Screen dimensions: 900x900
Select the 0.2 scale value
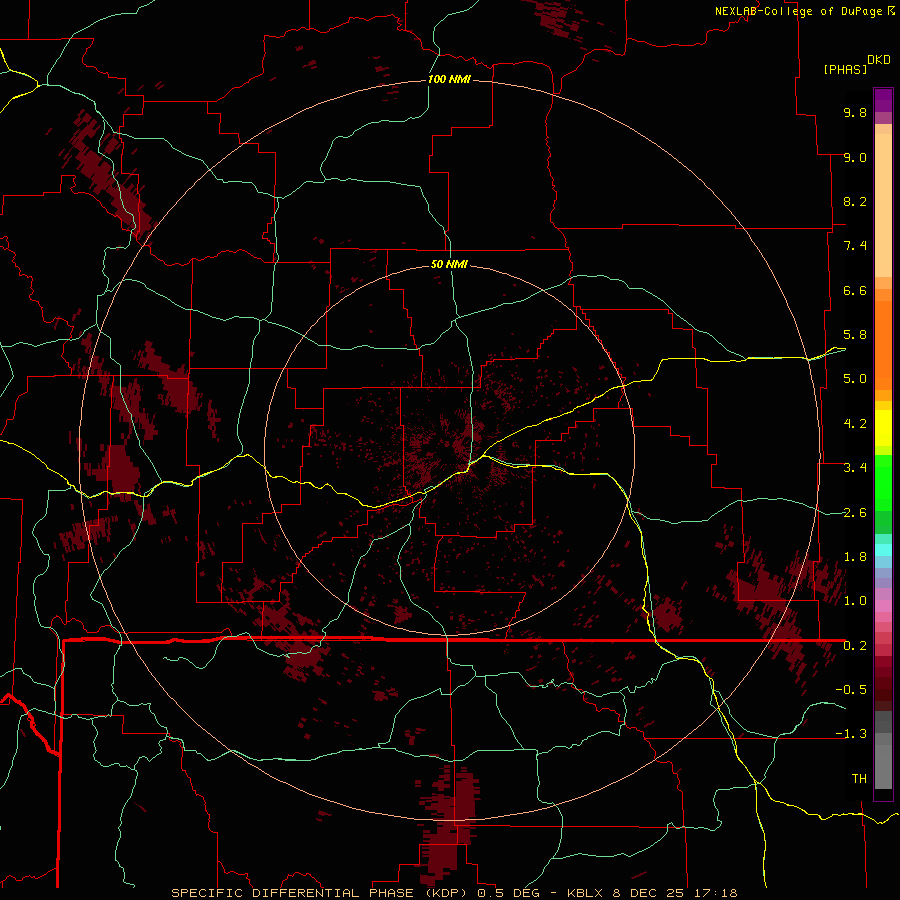point(855,646)
